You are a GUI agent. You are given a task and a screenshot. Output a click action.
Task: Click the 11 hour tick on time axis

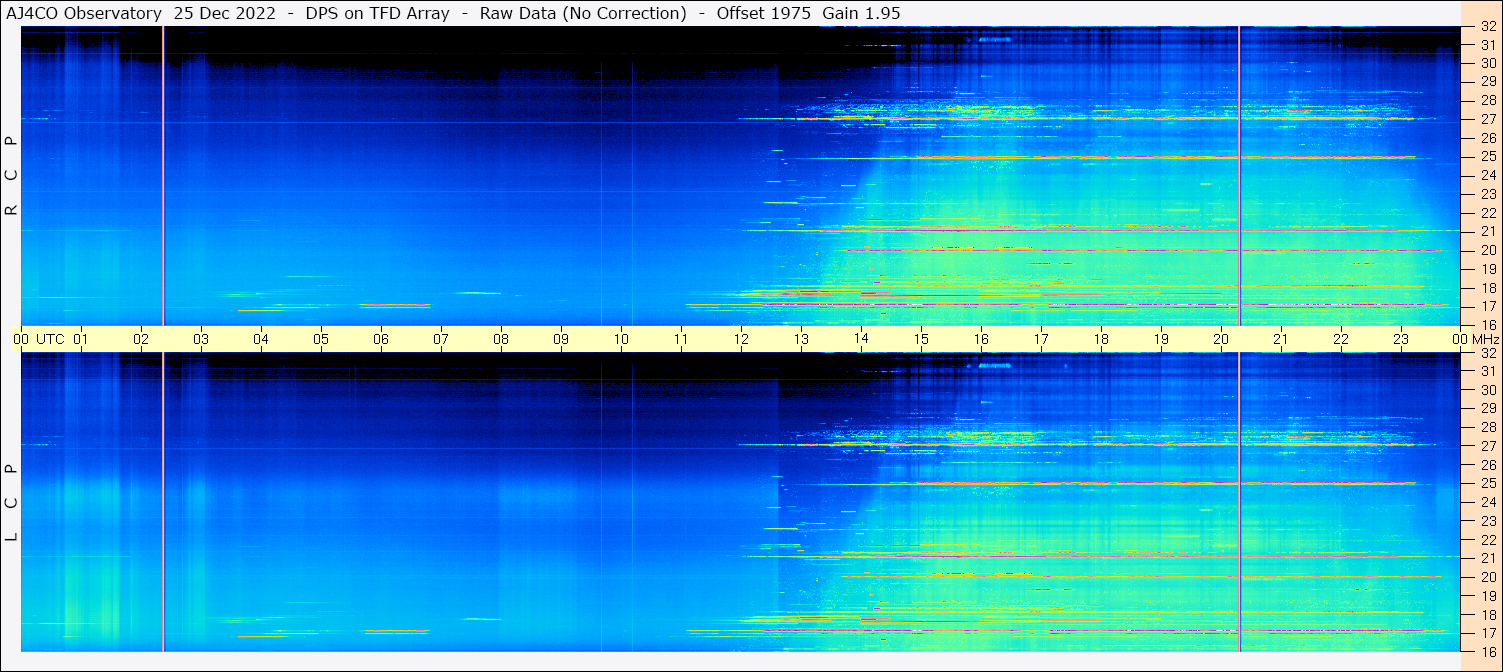[681, 339]
